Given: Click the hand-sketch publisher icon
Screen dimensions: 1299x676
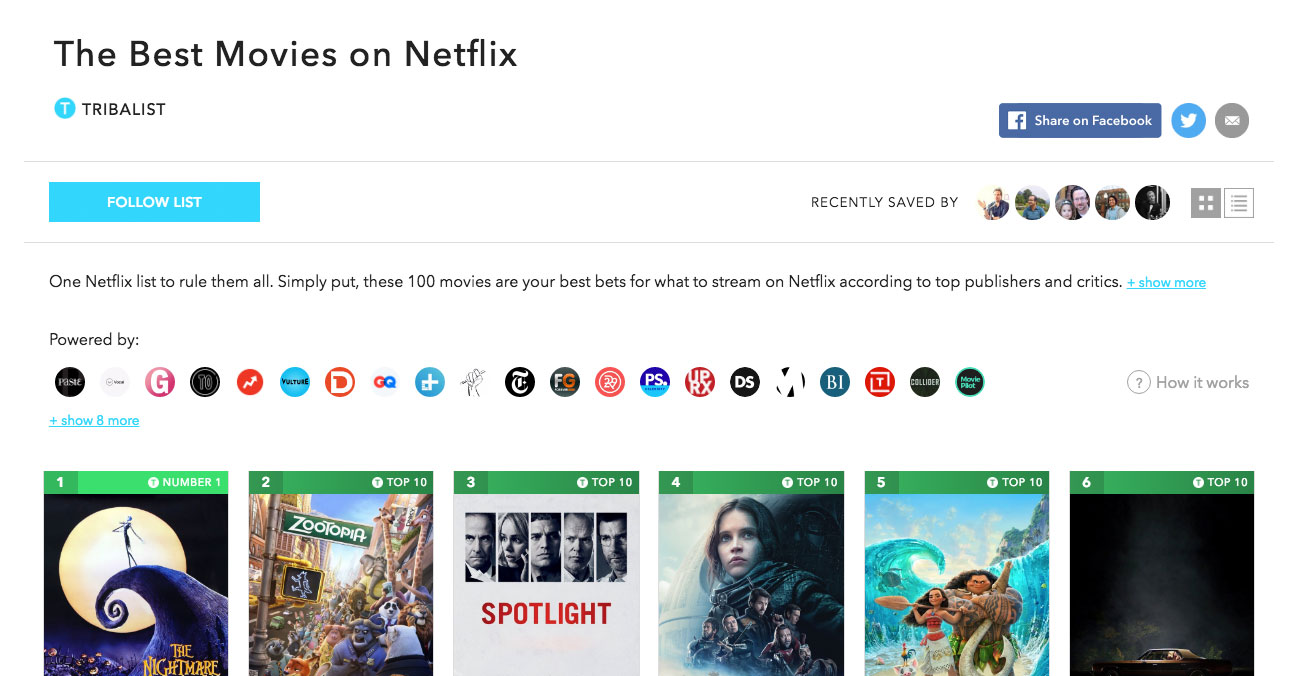Looking at the screenshot, I should tap(475, 382).
